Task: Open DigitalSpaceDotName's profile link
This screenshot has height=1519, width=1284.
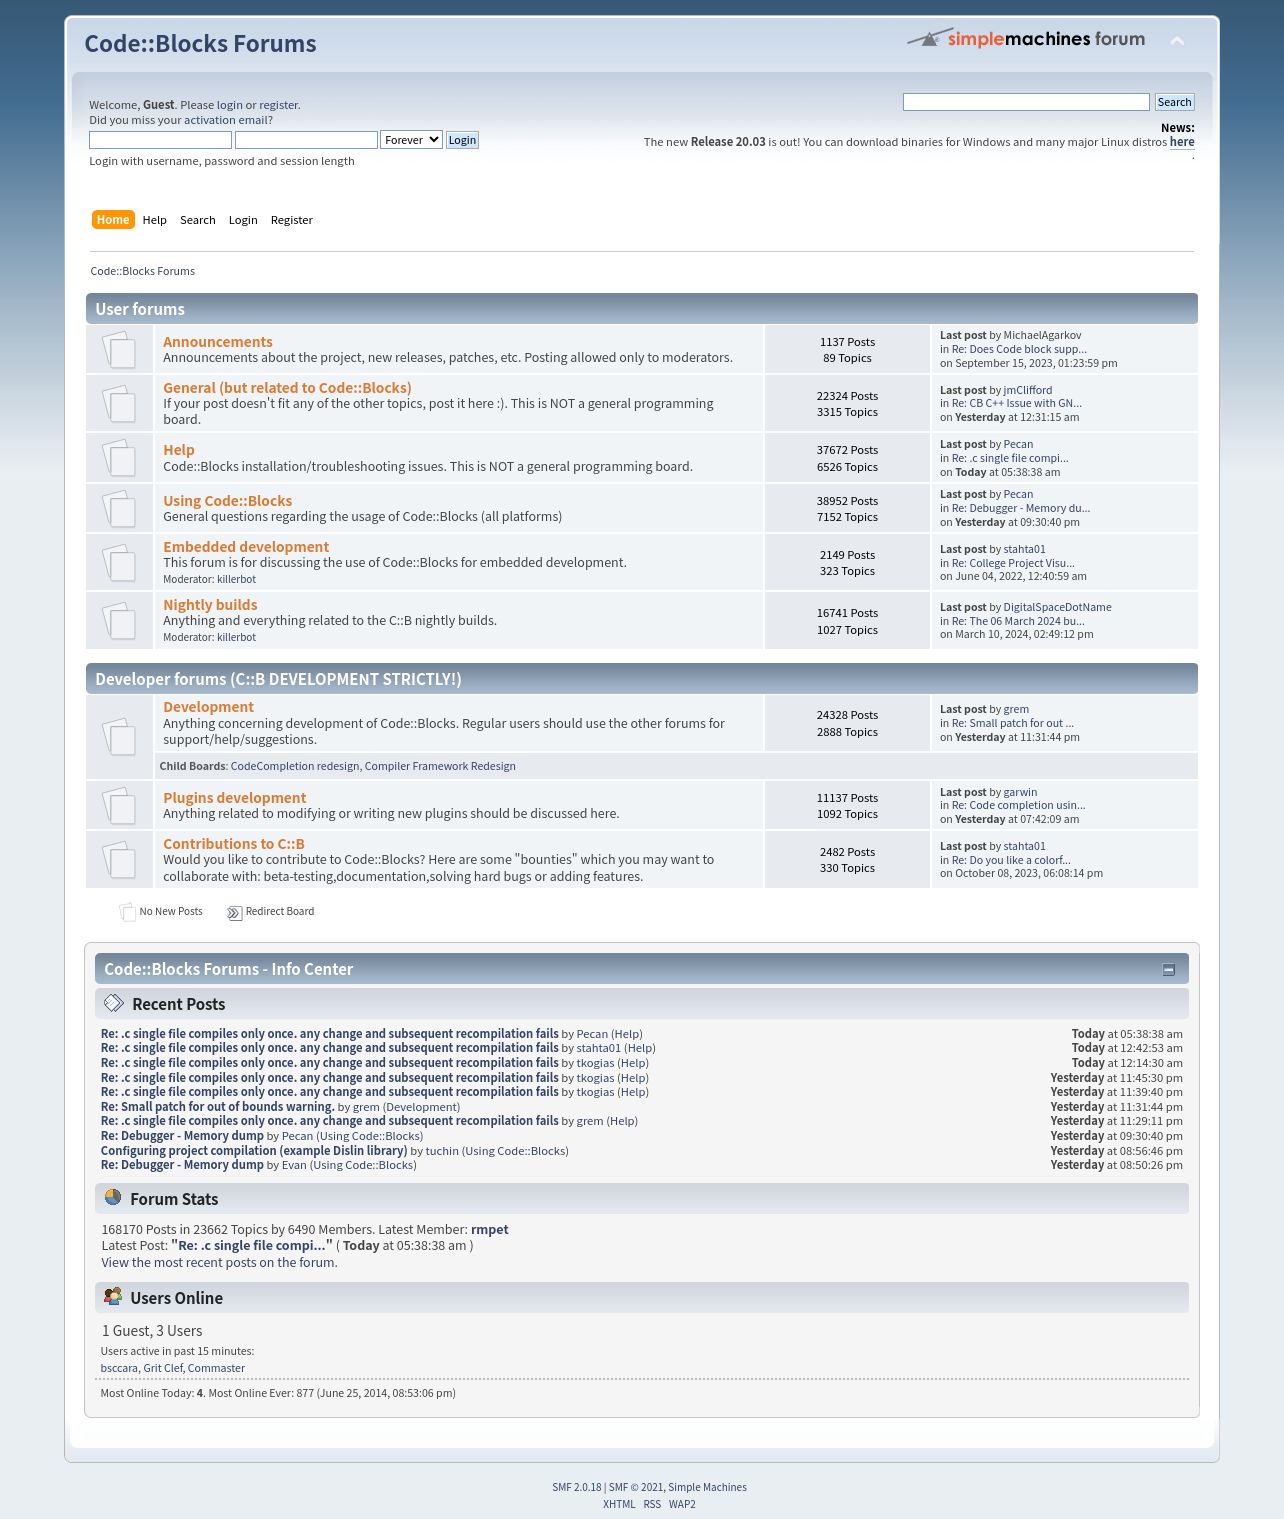Action: coord(1057,607)
